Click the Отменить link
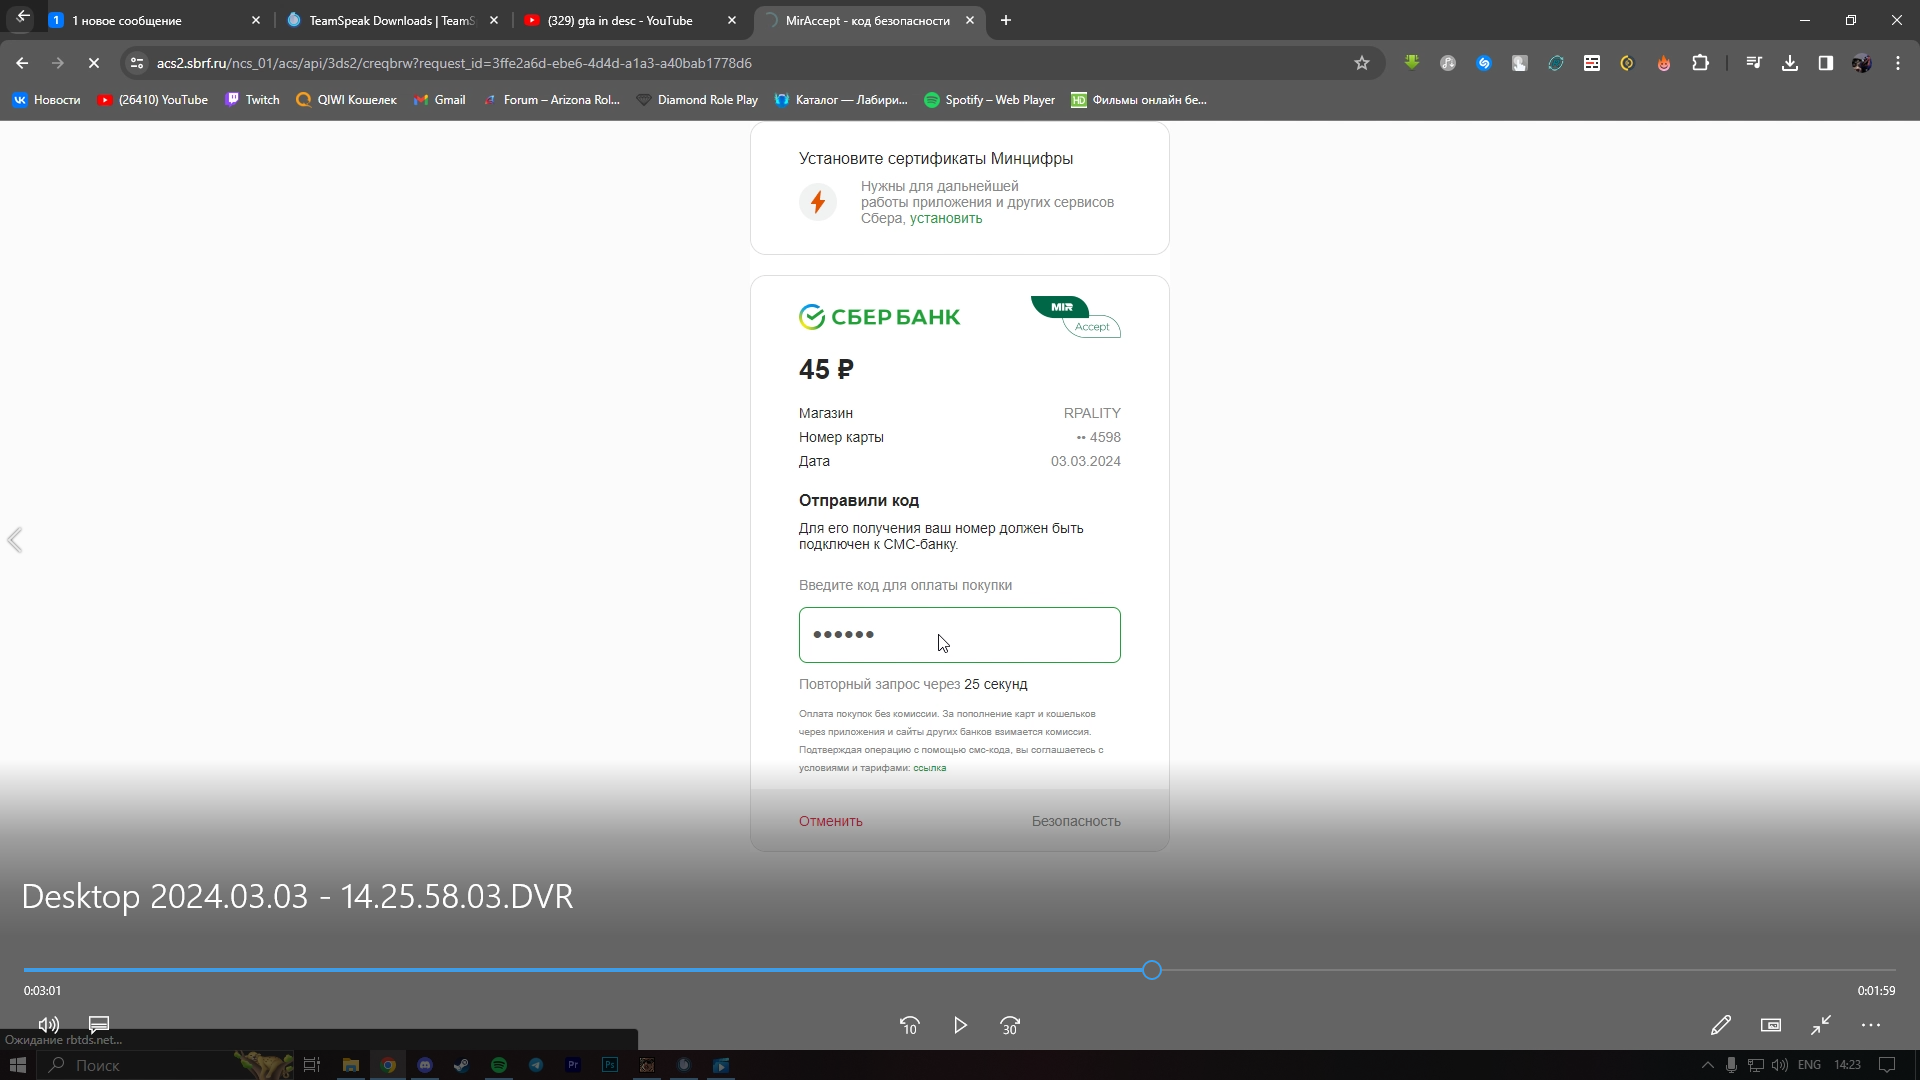Image resolution: width=1920 pixels, height=1080 pixels. (x=830, y=821)
